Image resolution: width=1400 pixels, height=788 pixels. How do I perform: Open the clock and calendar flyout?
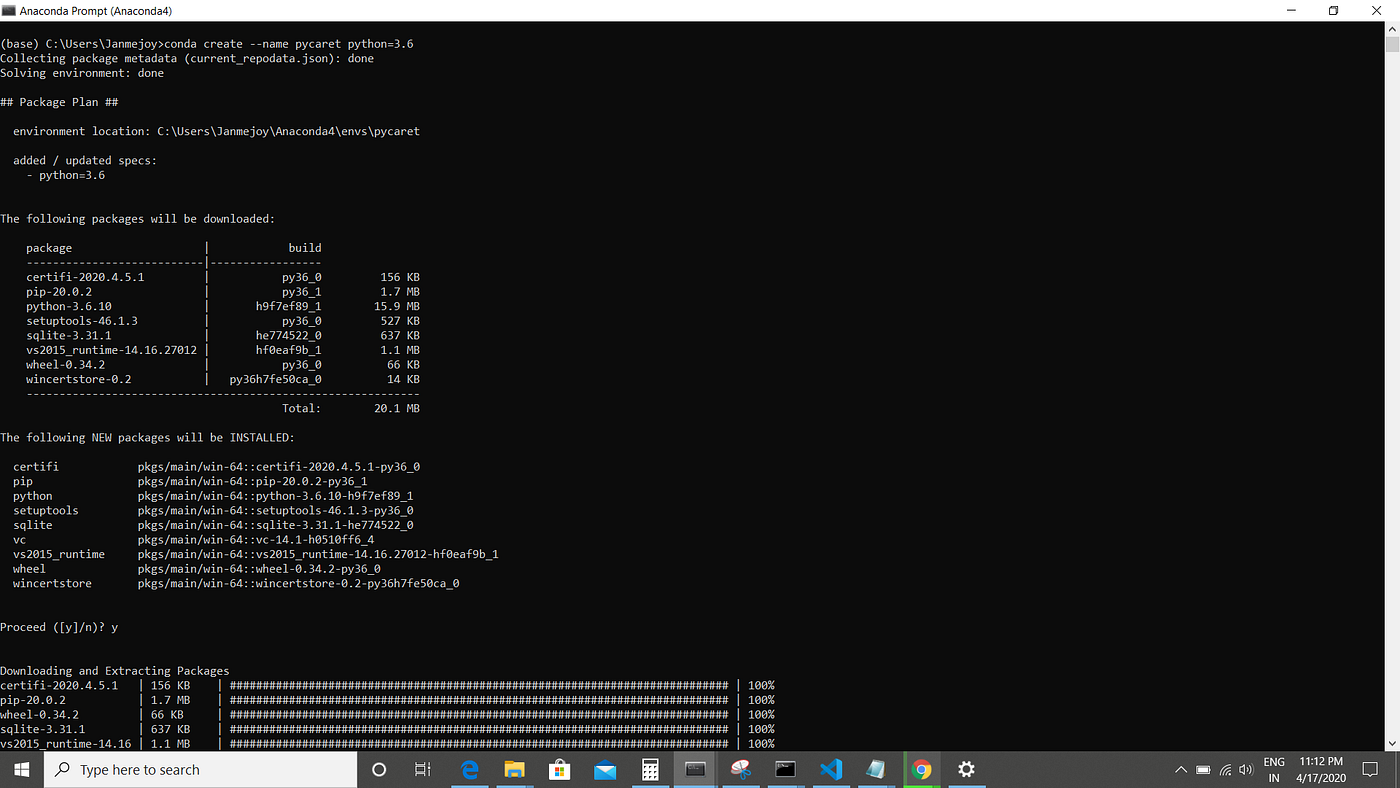pos(1320,769)
